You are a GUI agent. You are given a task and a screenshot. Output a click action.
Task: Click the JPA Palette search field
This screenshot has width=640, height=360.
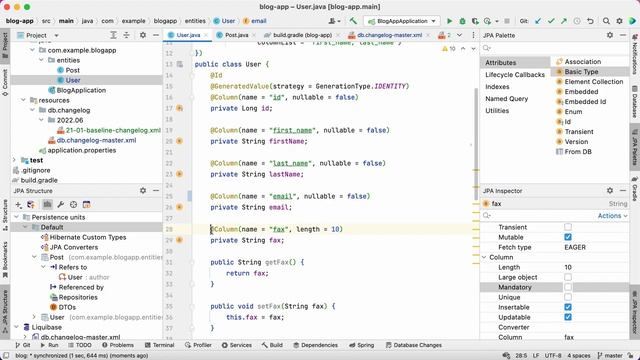click(x=555, y=48)
